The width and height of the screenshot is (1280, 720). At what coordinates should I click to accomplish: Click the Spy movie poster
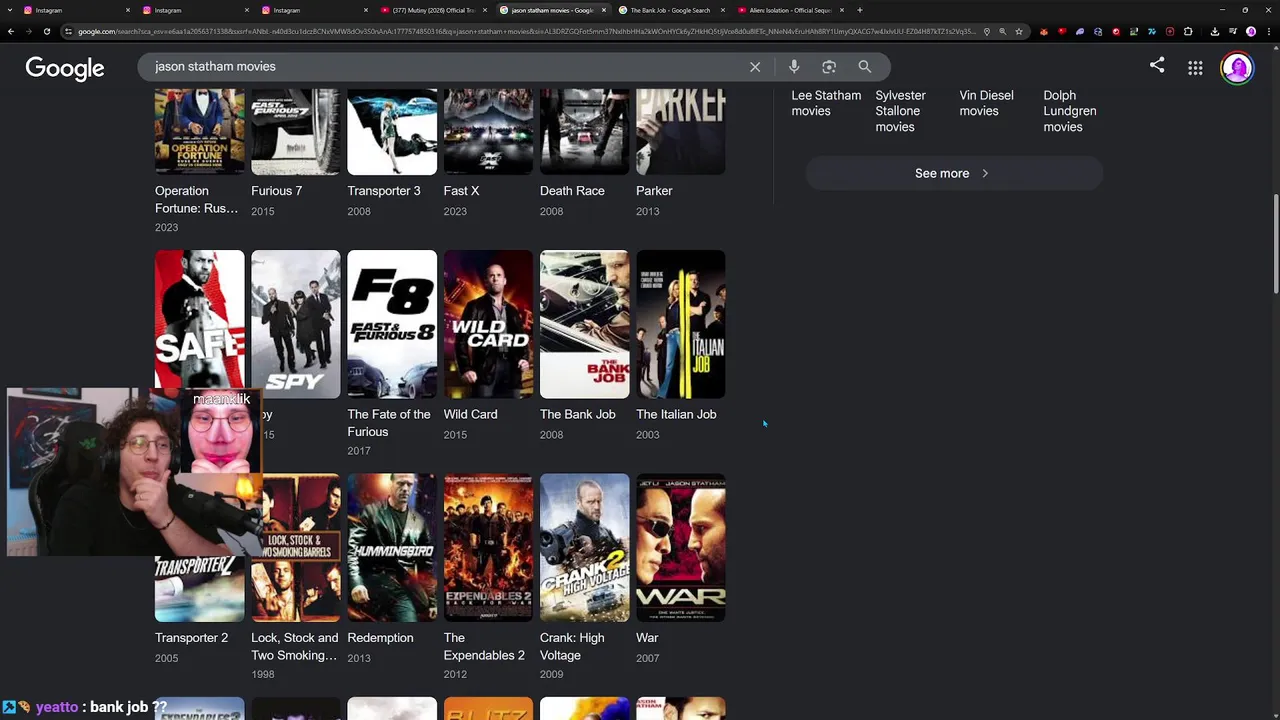(x=296, y=324)
